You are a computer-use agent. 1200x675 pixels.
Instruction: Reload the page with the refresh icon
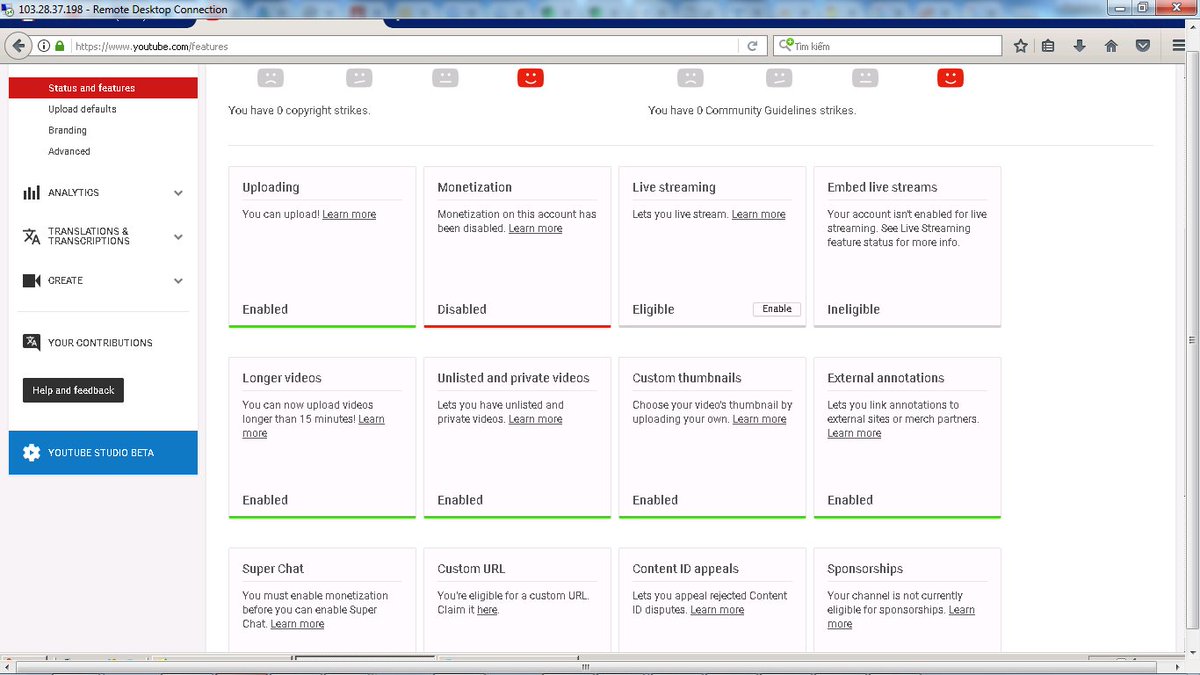click(753, 46)
